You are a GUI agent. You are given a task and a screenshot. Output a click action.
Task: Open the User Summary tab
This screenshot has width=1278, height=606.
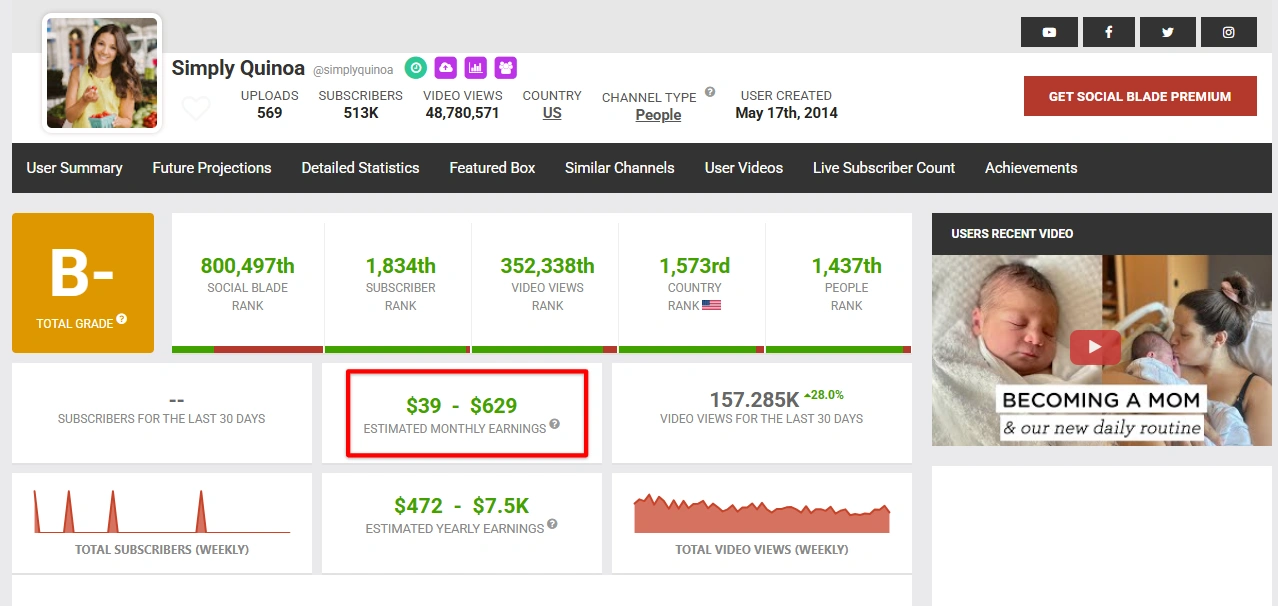(74, 168)
